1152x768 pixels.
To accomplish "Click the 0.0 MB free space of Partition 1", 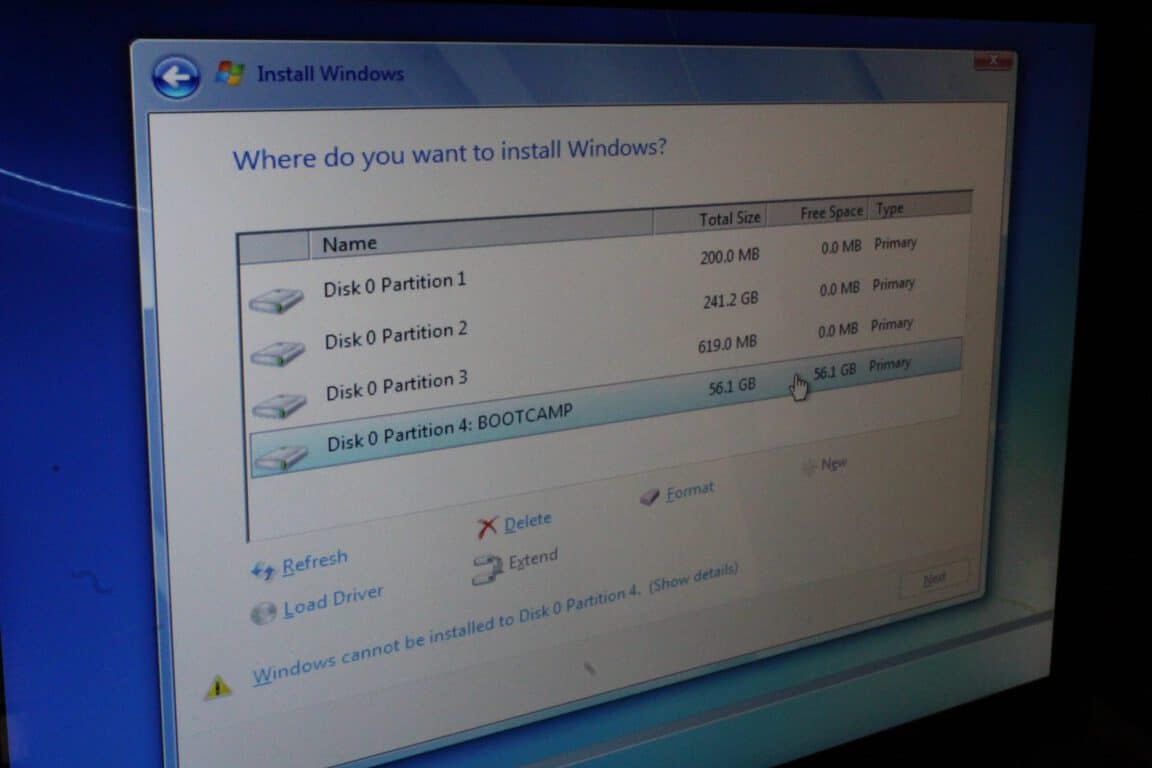I will click(x=841, y=247).
